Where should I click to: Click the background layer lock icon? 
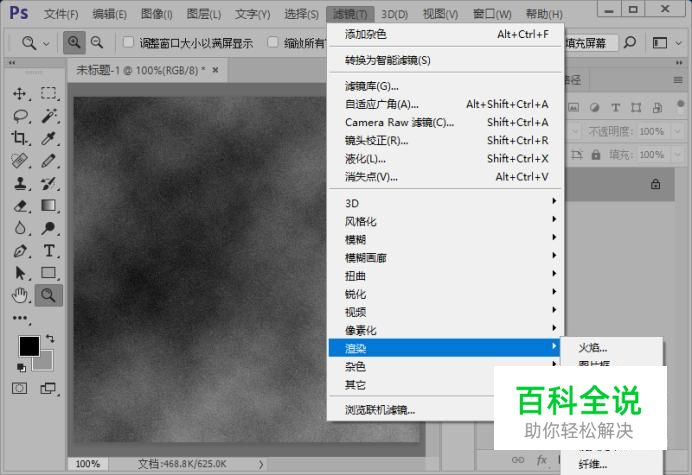click(656, 184)
